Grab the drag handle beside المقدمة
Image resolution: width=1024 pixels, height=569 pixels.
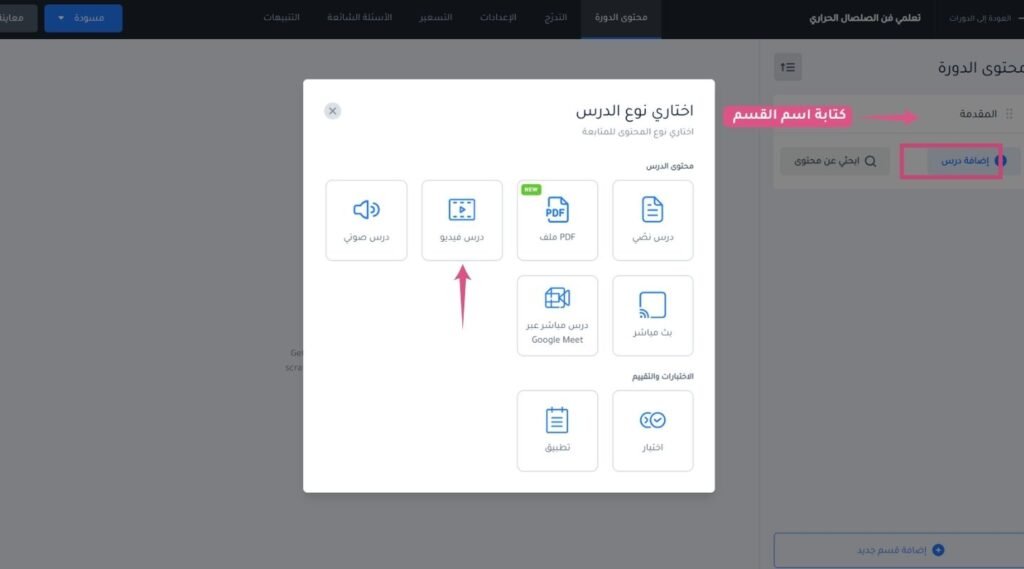(x=1009, y=114)
